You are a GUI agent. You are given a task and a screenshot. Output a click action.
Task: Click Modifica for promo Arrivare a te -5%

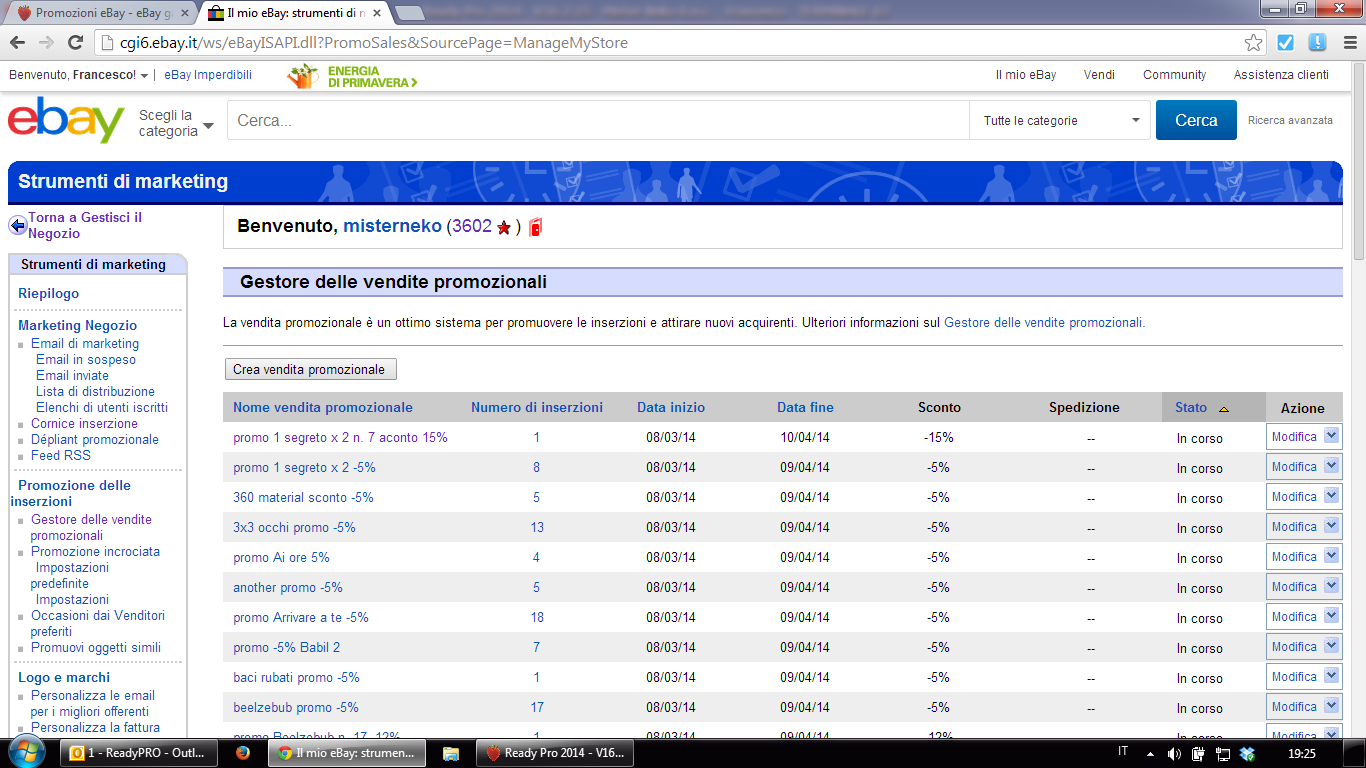tap(1294, 617)
